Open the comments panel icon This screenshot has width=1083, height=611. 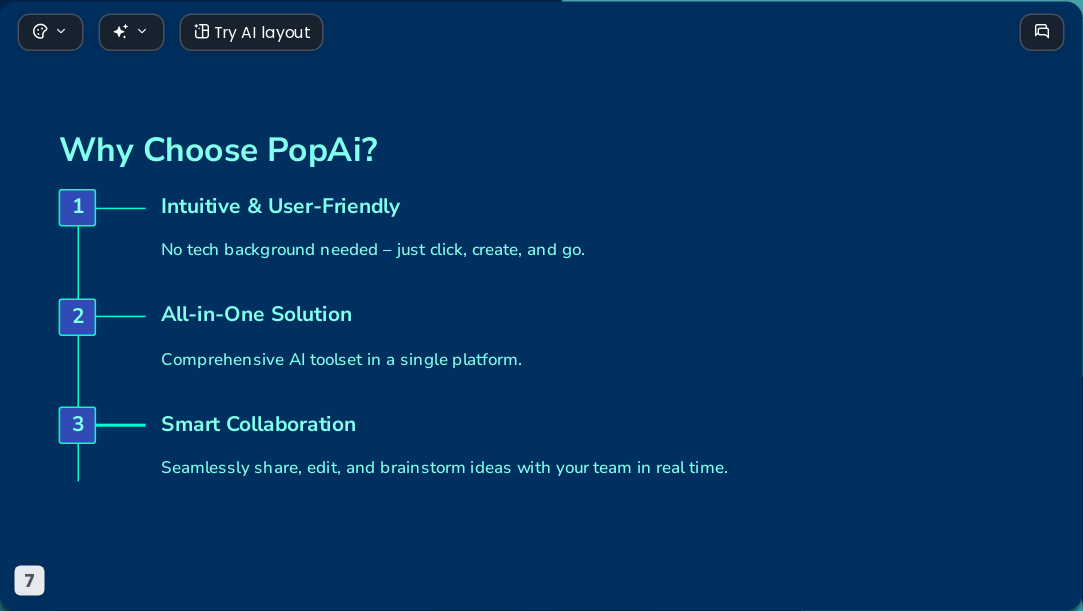[x=1042, y=32]
